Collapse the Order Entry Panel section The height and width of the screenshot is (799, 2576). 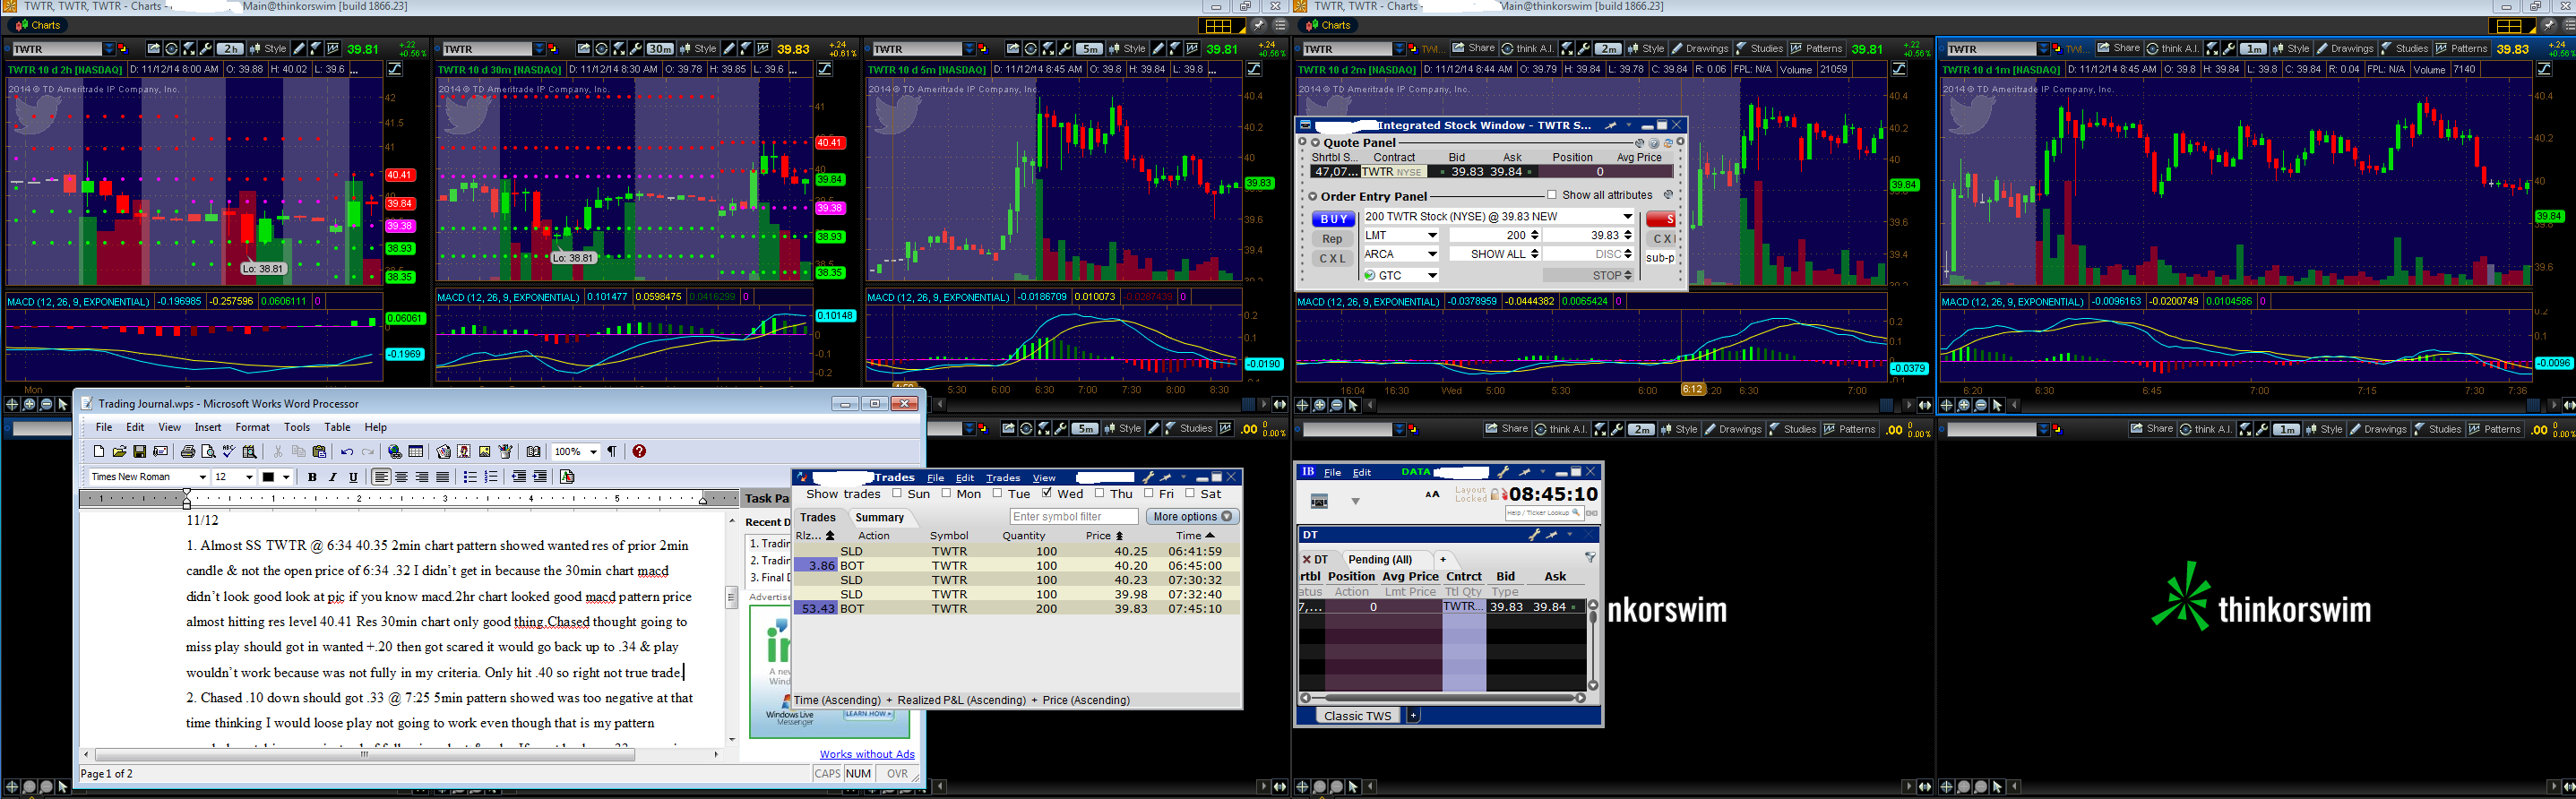pyautogui.click(x=1313, y=196)
